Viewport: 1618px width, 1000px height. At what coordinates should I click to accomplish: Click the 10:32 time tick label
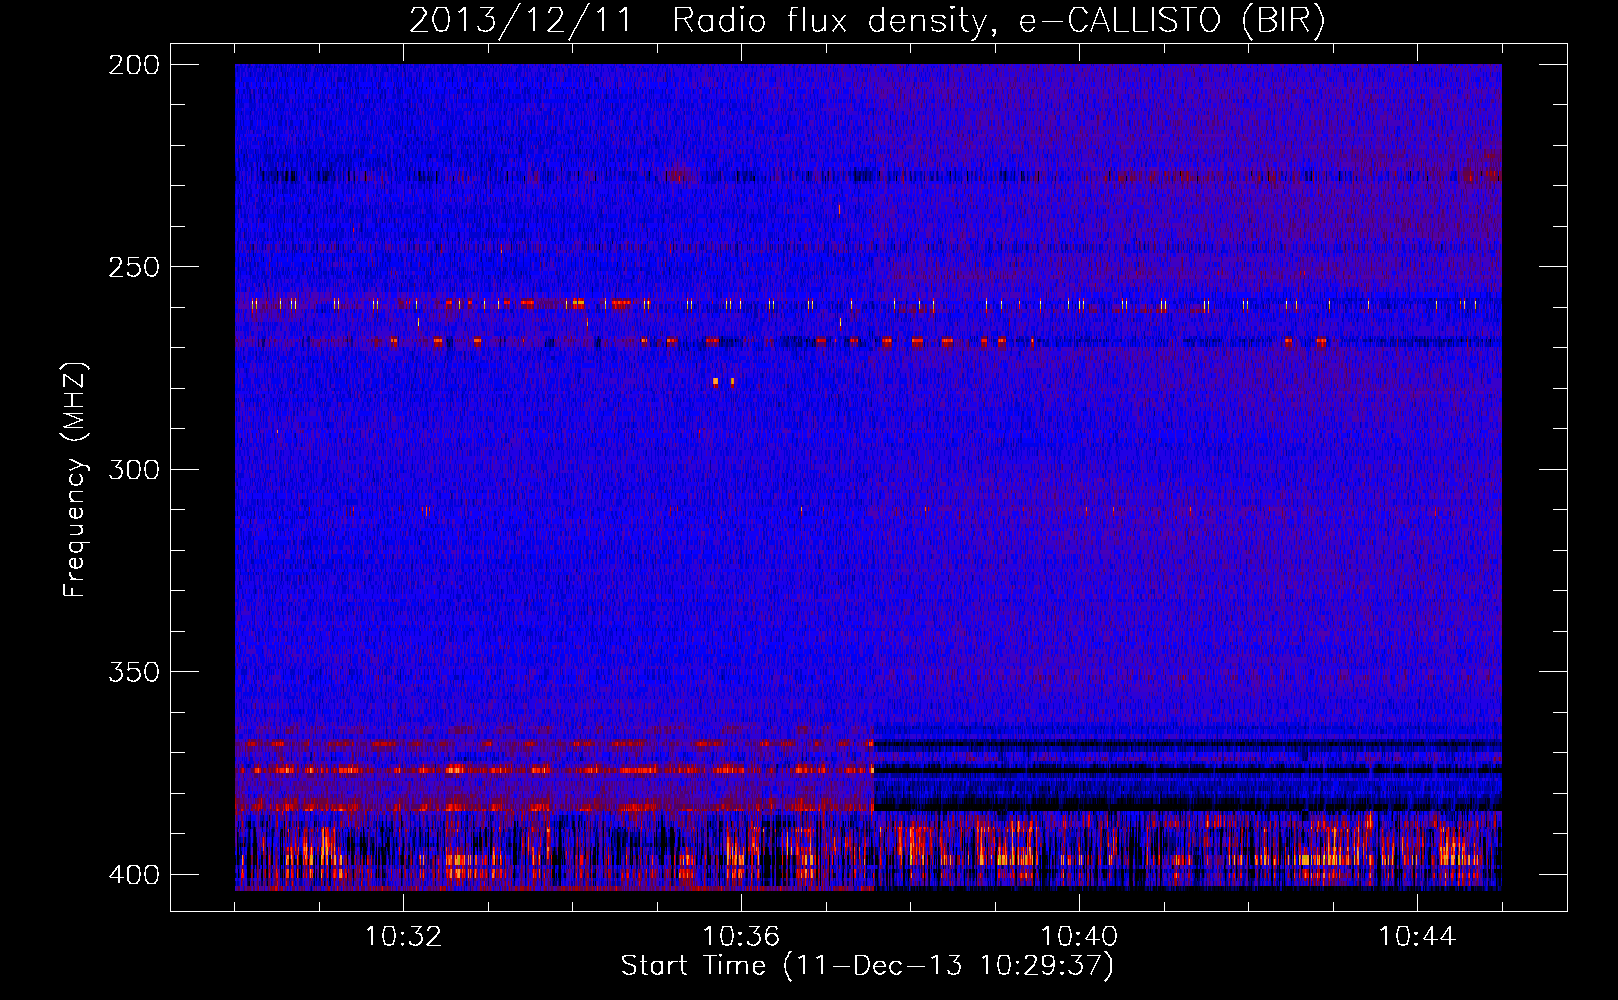click(403, 937)
